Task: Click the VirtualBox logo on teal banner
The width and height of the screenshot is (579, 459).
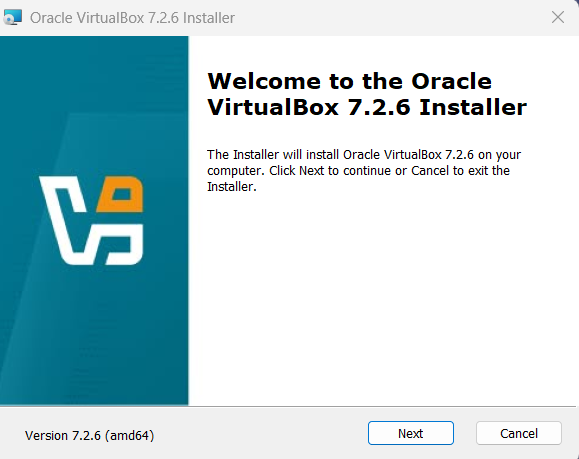Action: 91,220
